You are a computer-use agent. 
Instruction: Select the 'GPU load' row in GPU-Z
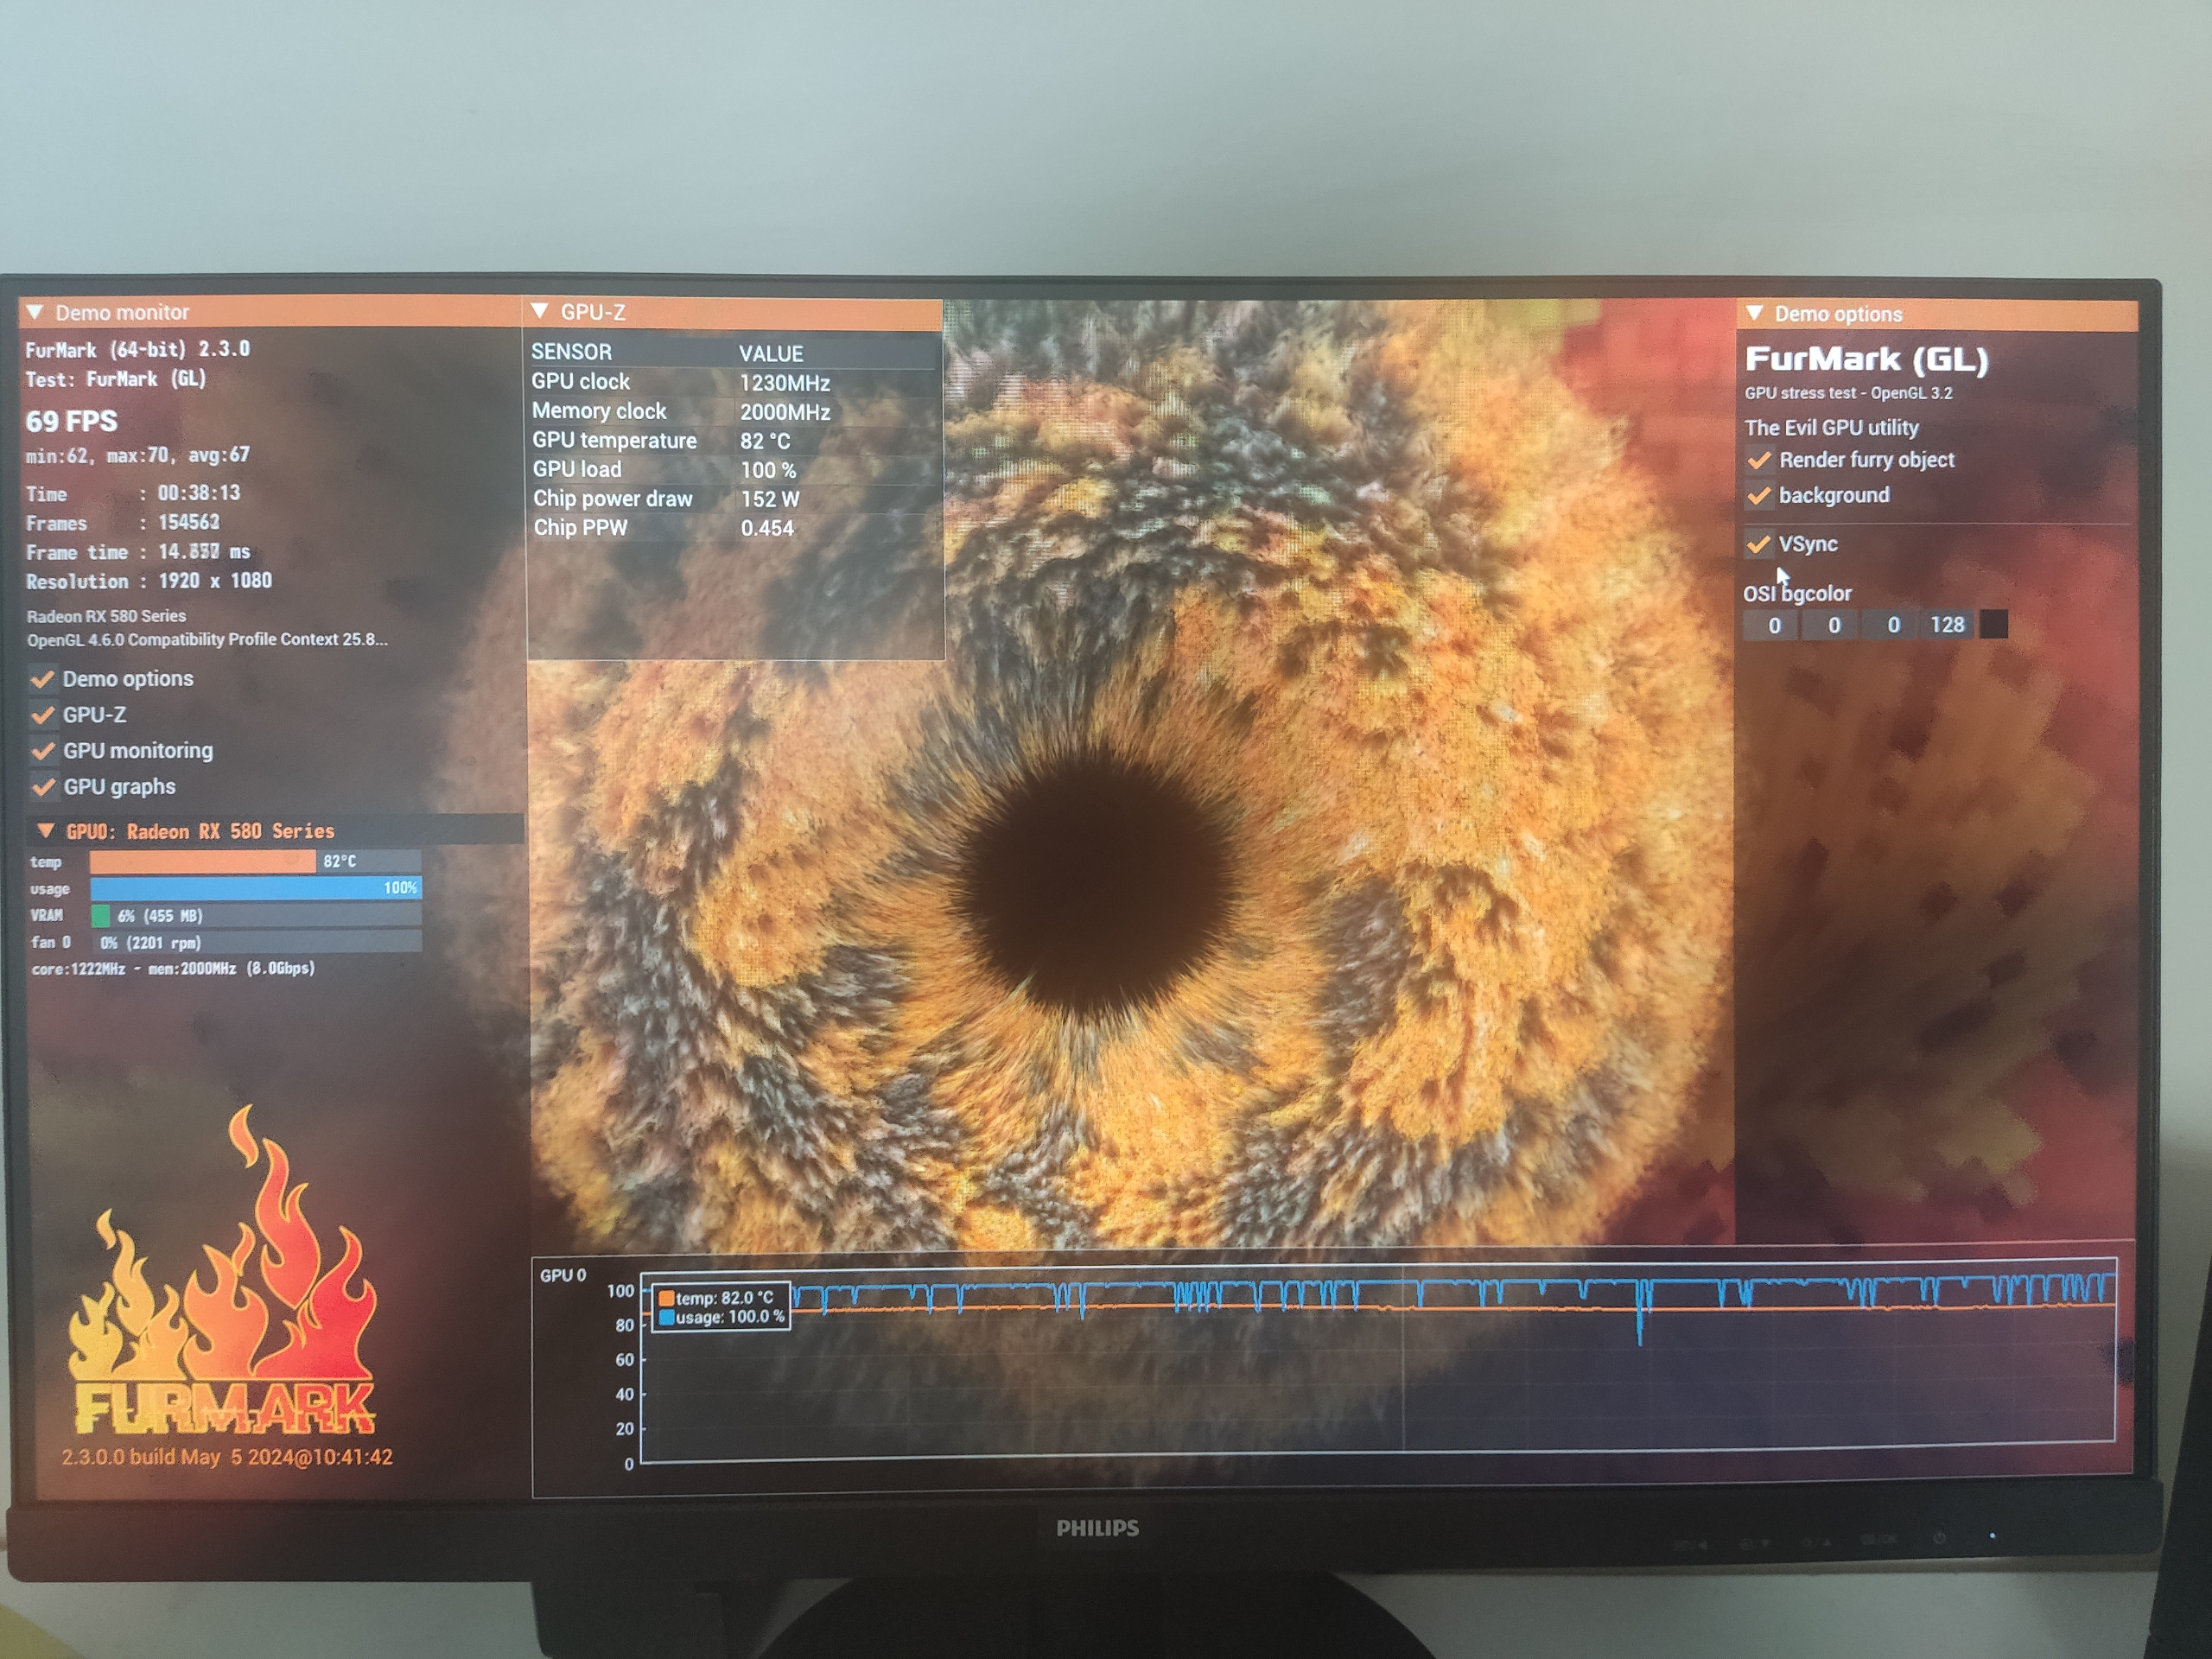[735, 469]
